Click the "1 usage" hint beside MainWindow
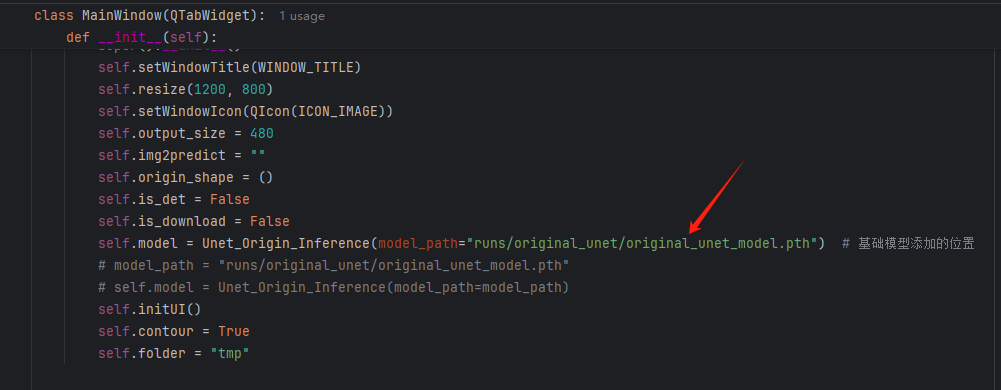The image size is (1001, 390). coord(301,16)
